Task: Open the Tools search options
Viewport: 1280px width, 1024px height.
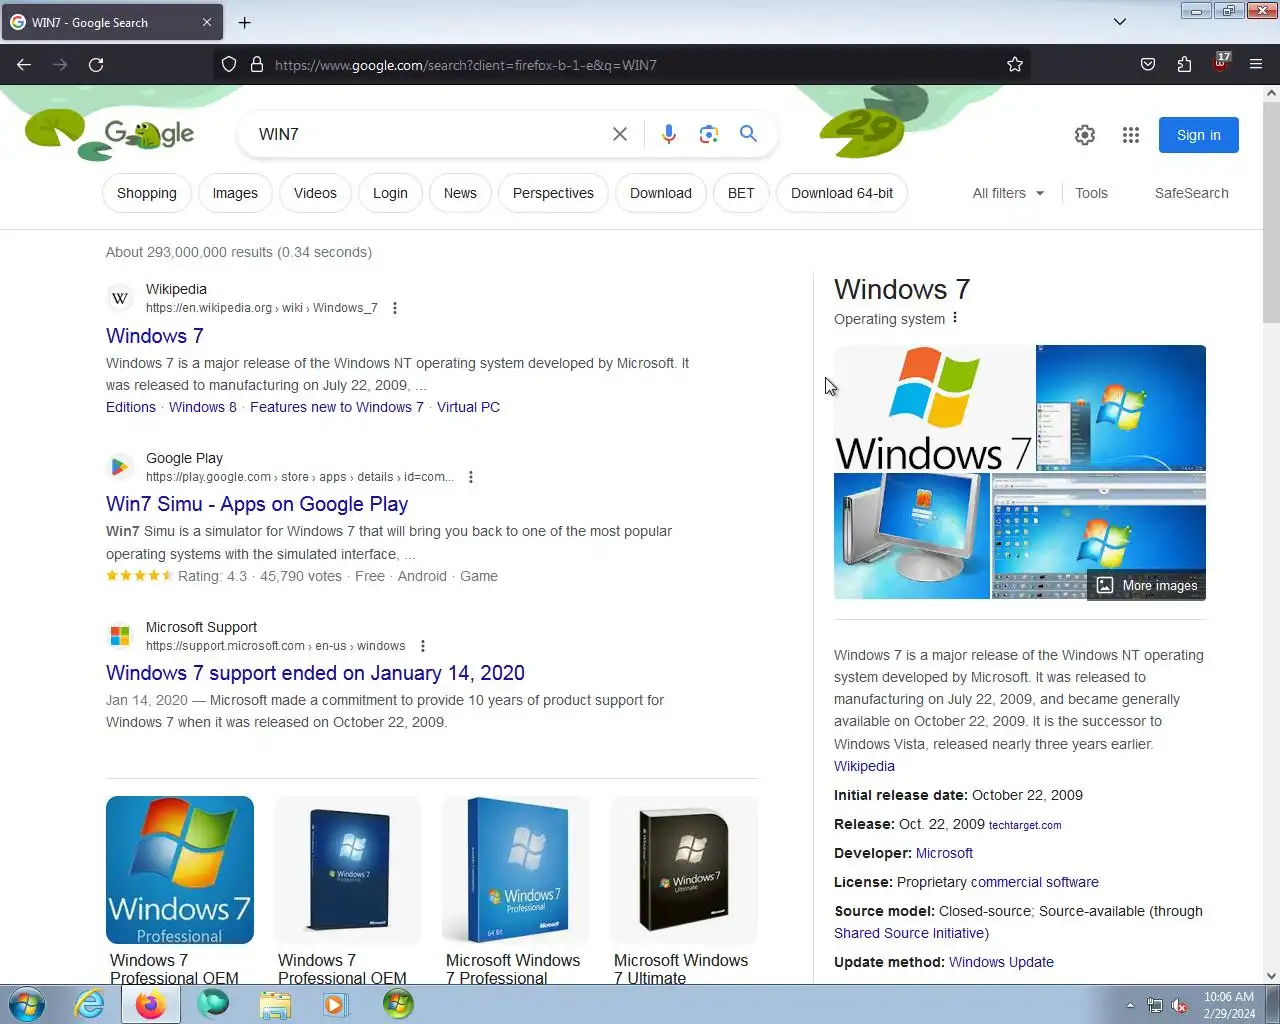Action: click(x=1091, y=193)
